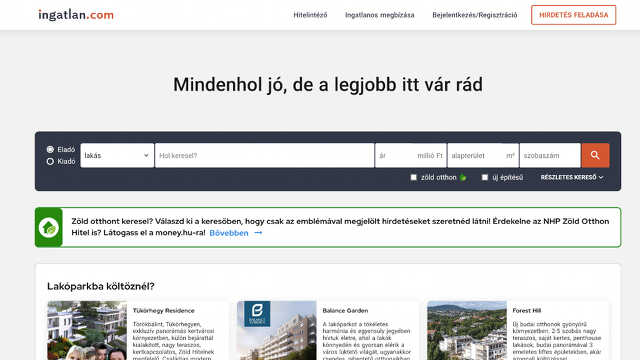Click the Forest Hill title

pyautogui.click(x=527, y=311)
